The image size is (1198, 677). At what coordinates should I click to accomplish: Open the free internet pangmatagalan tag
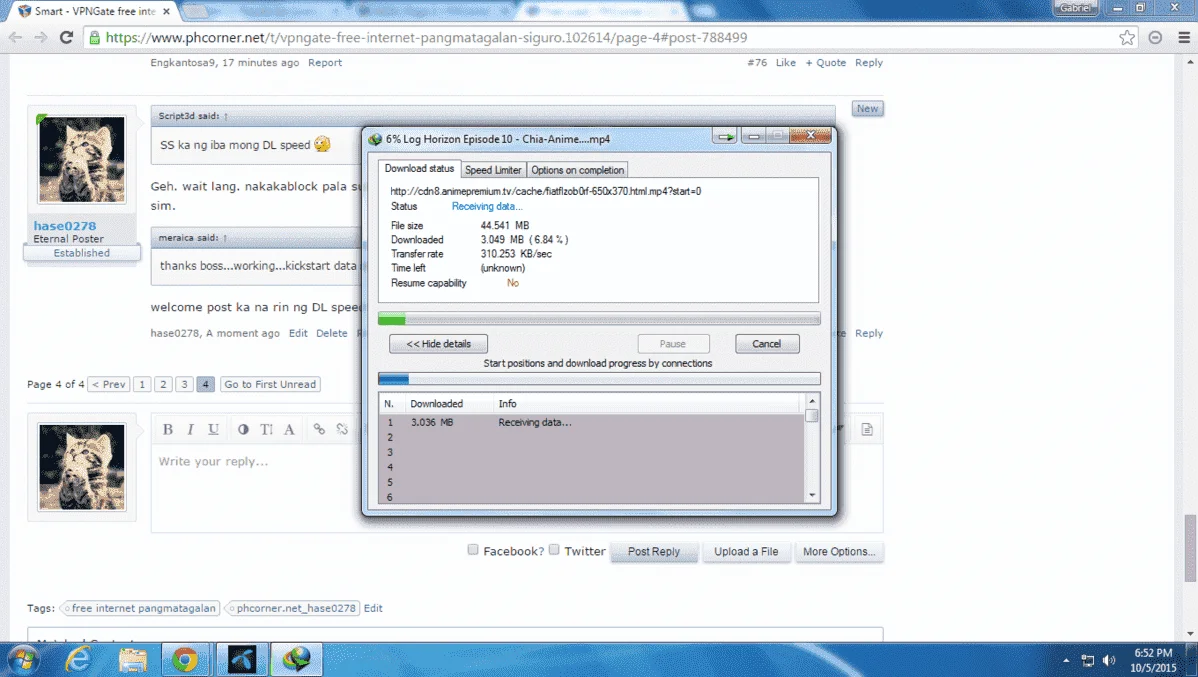point(143,608)
